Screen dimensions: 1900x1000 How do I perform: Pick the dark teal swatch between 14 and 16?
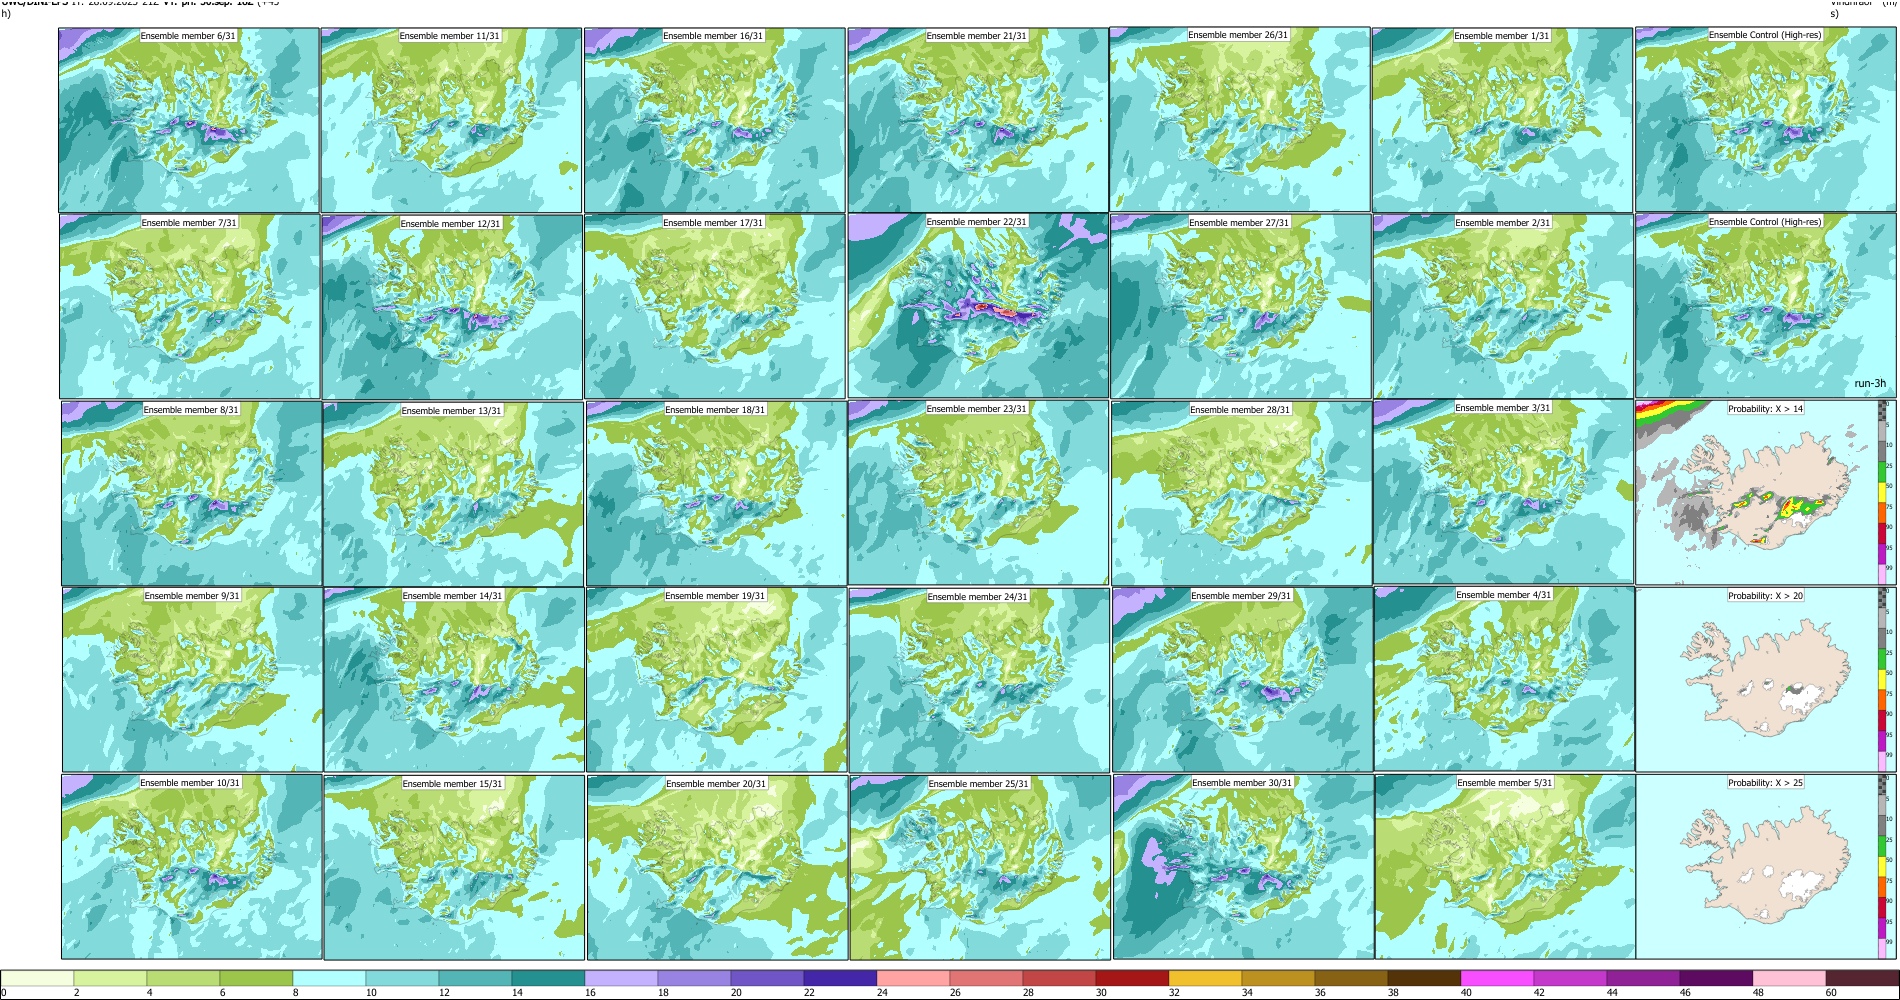(548, 978)
